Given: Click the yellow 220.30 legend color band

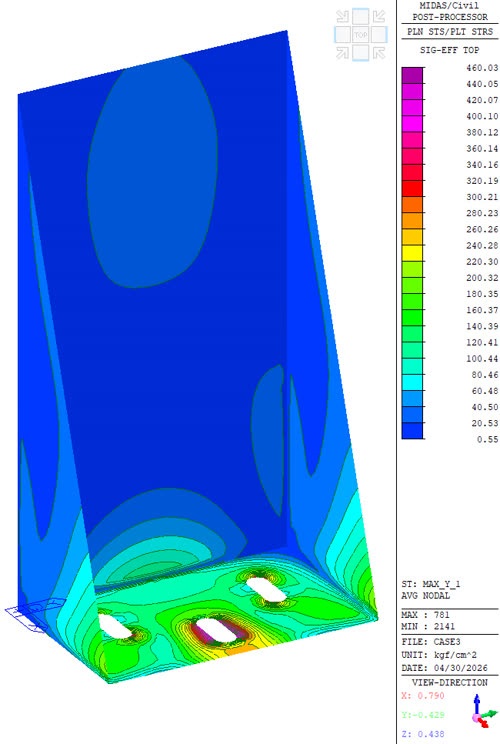Looking at the screenshot, I should pyautogui.click(x=412, y=253).
